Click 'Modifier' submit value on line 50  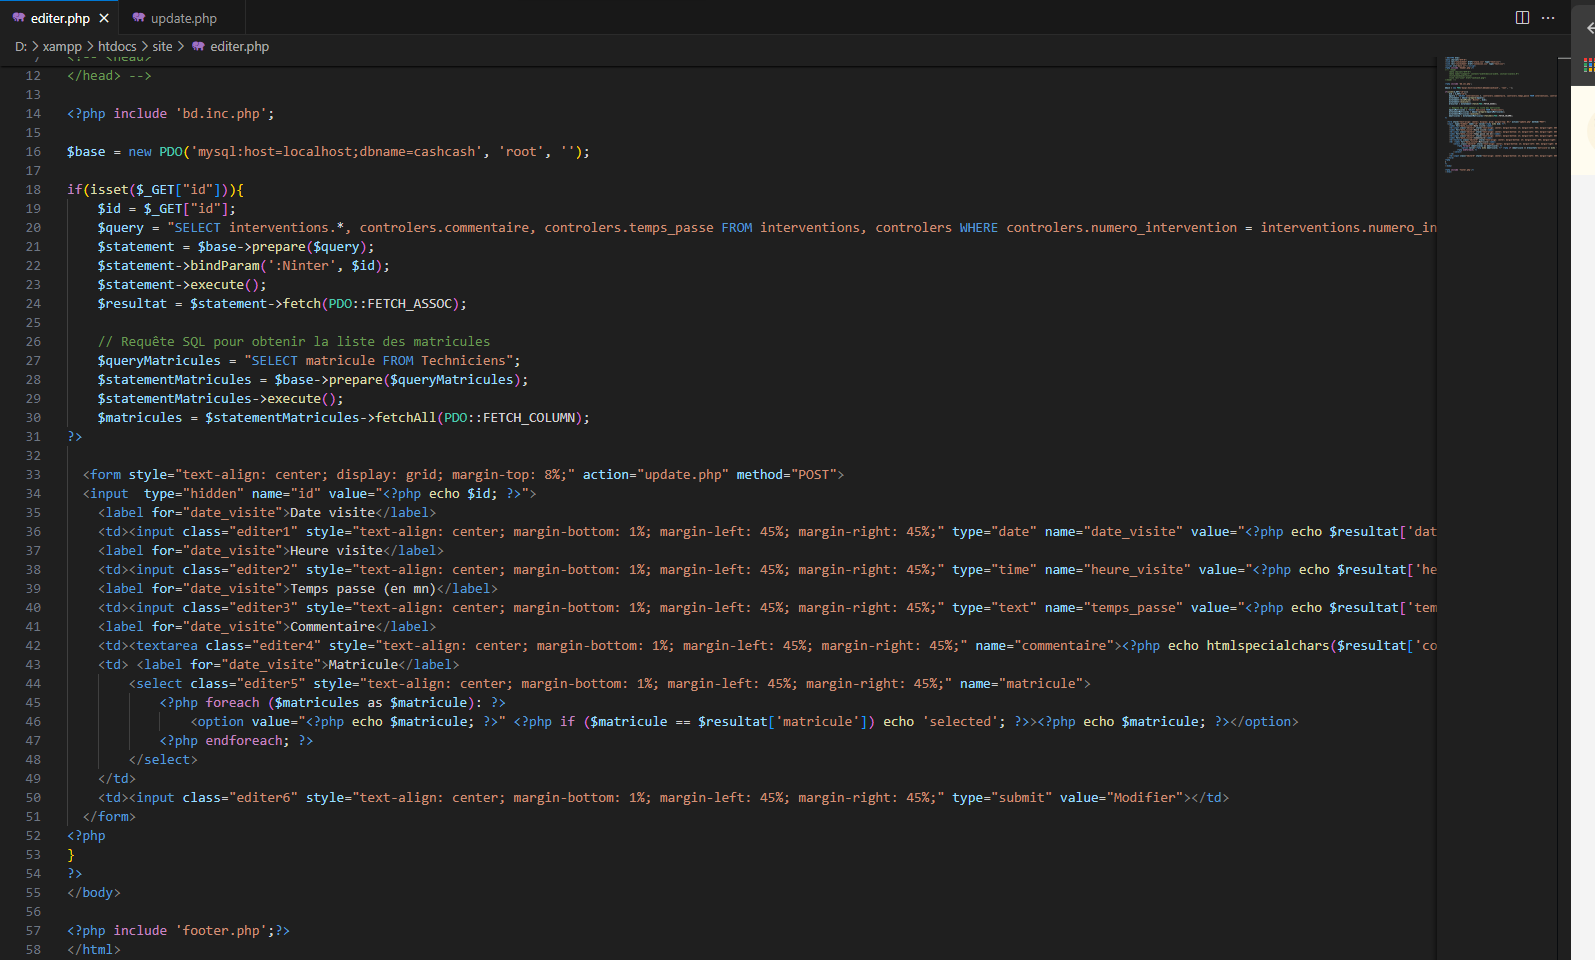tap(1144, 797)
